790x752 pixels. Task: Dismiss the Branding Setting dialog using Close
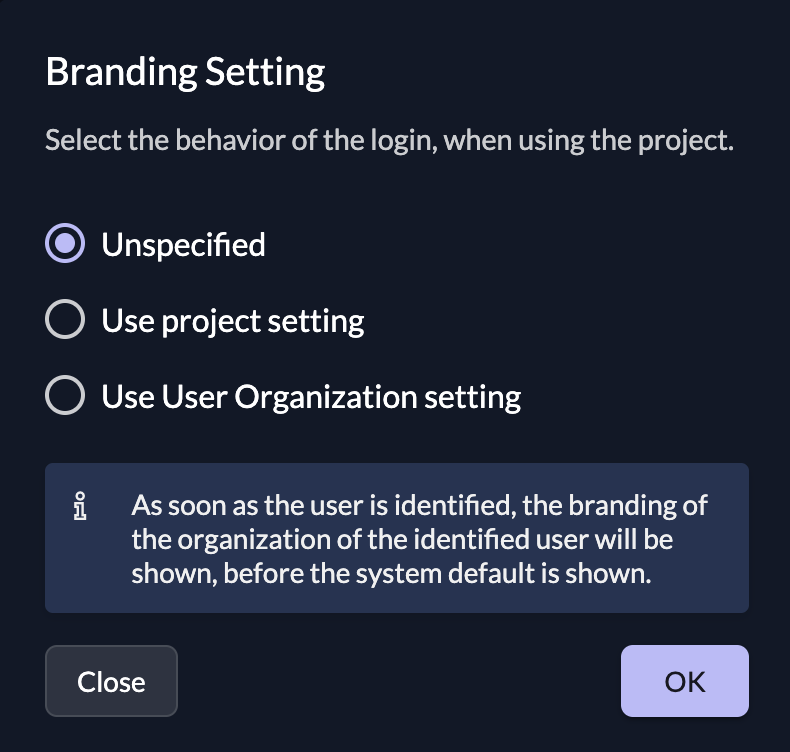point(111,681)
